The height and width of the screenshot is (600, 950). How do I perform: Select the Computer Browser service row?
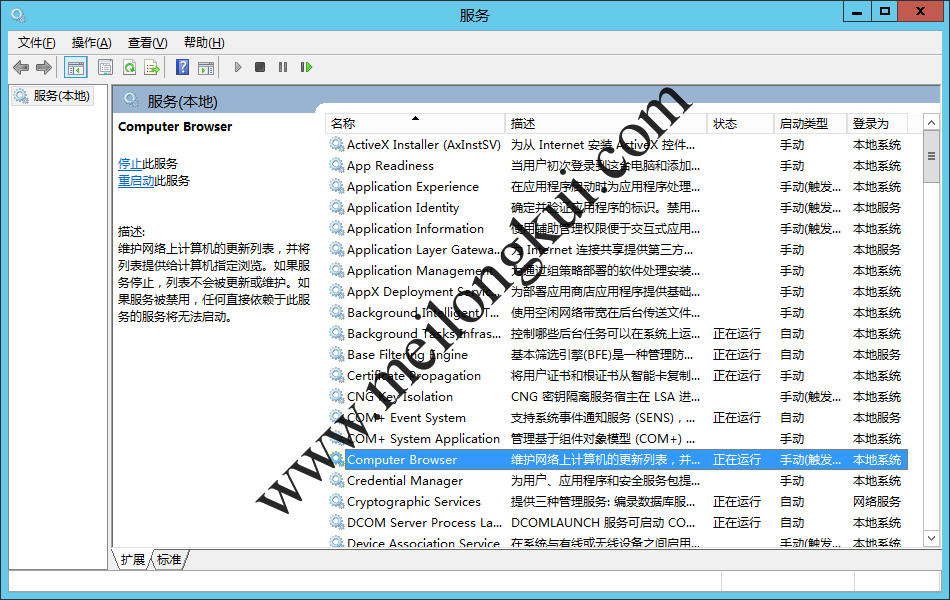[x=617, y=459]
